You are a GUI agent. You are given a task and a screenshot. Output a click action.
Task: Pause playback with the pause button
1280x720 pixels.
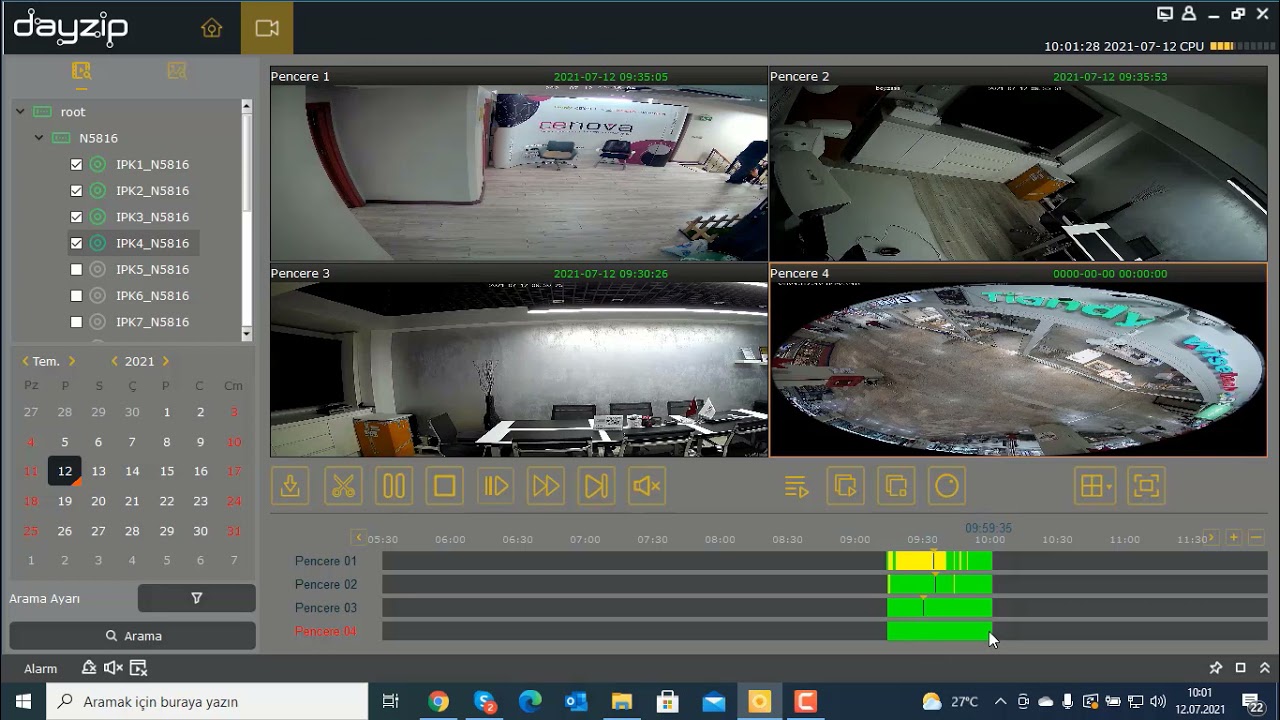[x=394, y=487]
